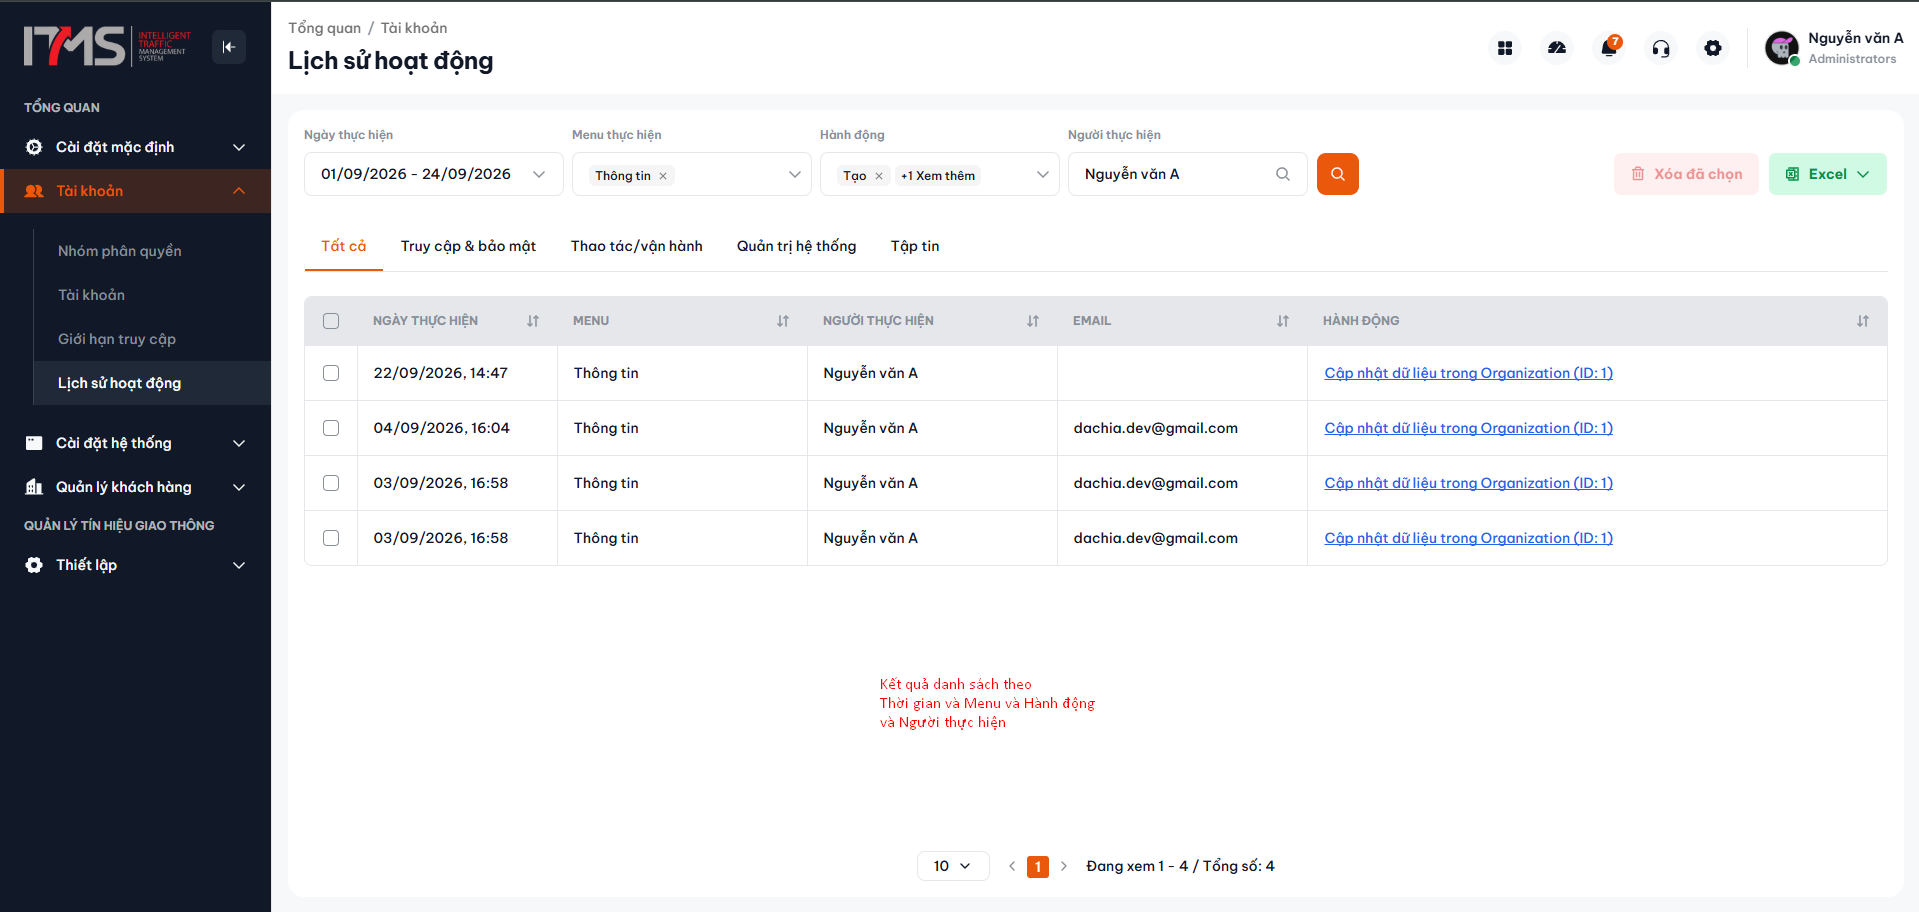
Task: Remove the Tạo tag from action filter
Action: point(879,176)
